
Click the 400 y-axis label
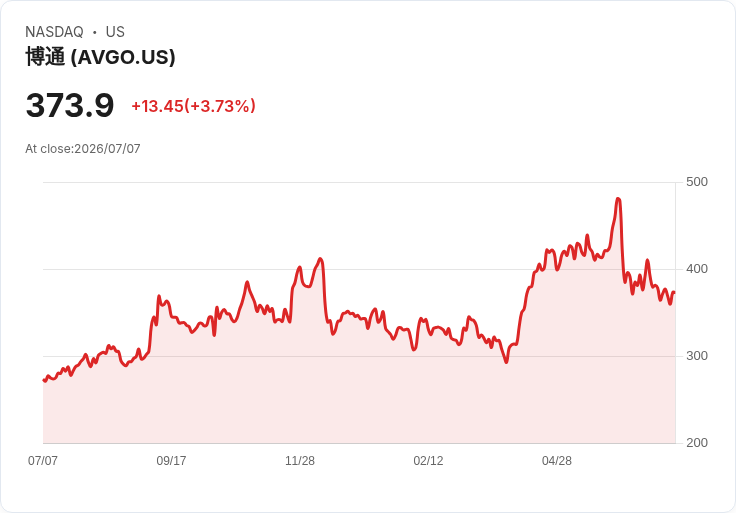point(697,269)
